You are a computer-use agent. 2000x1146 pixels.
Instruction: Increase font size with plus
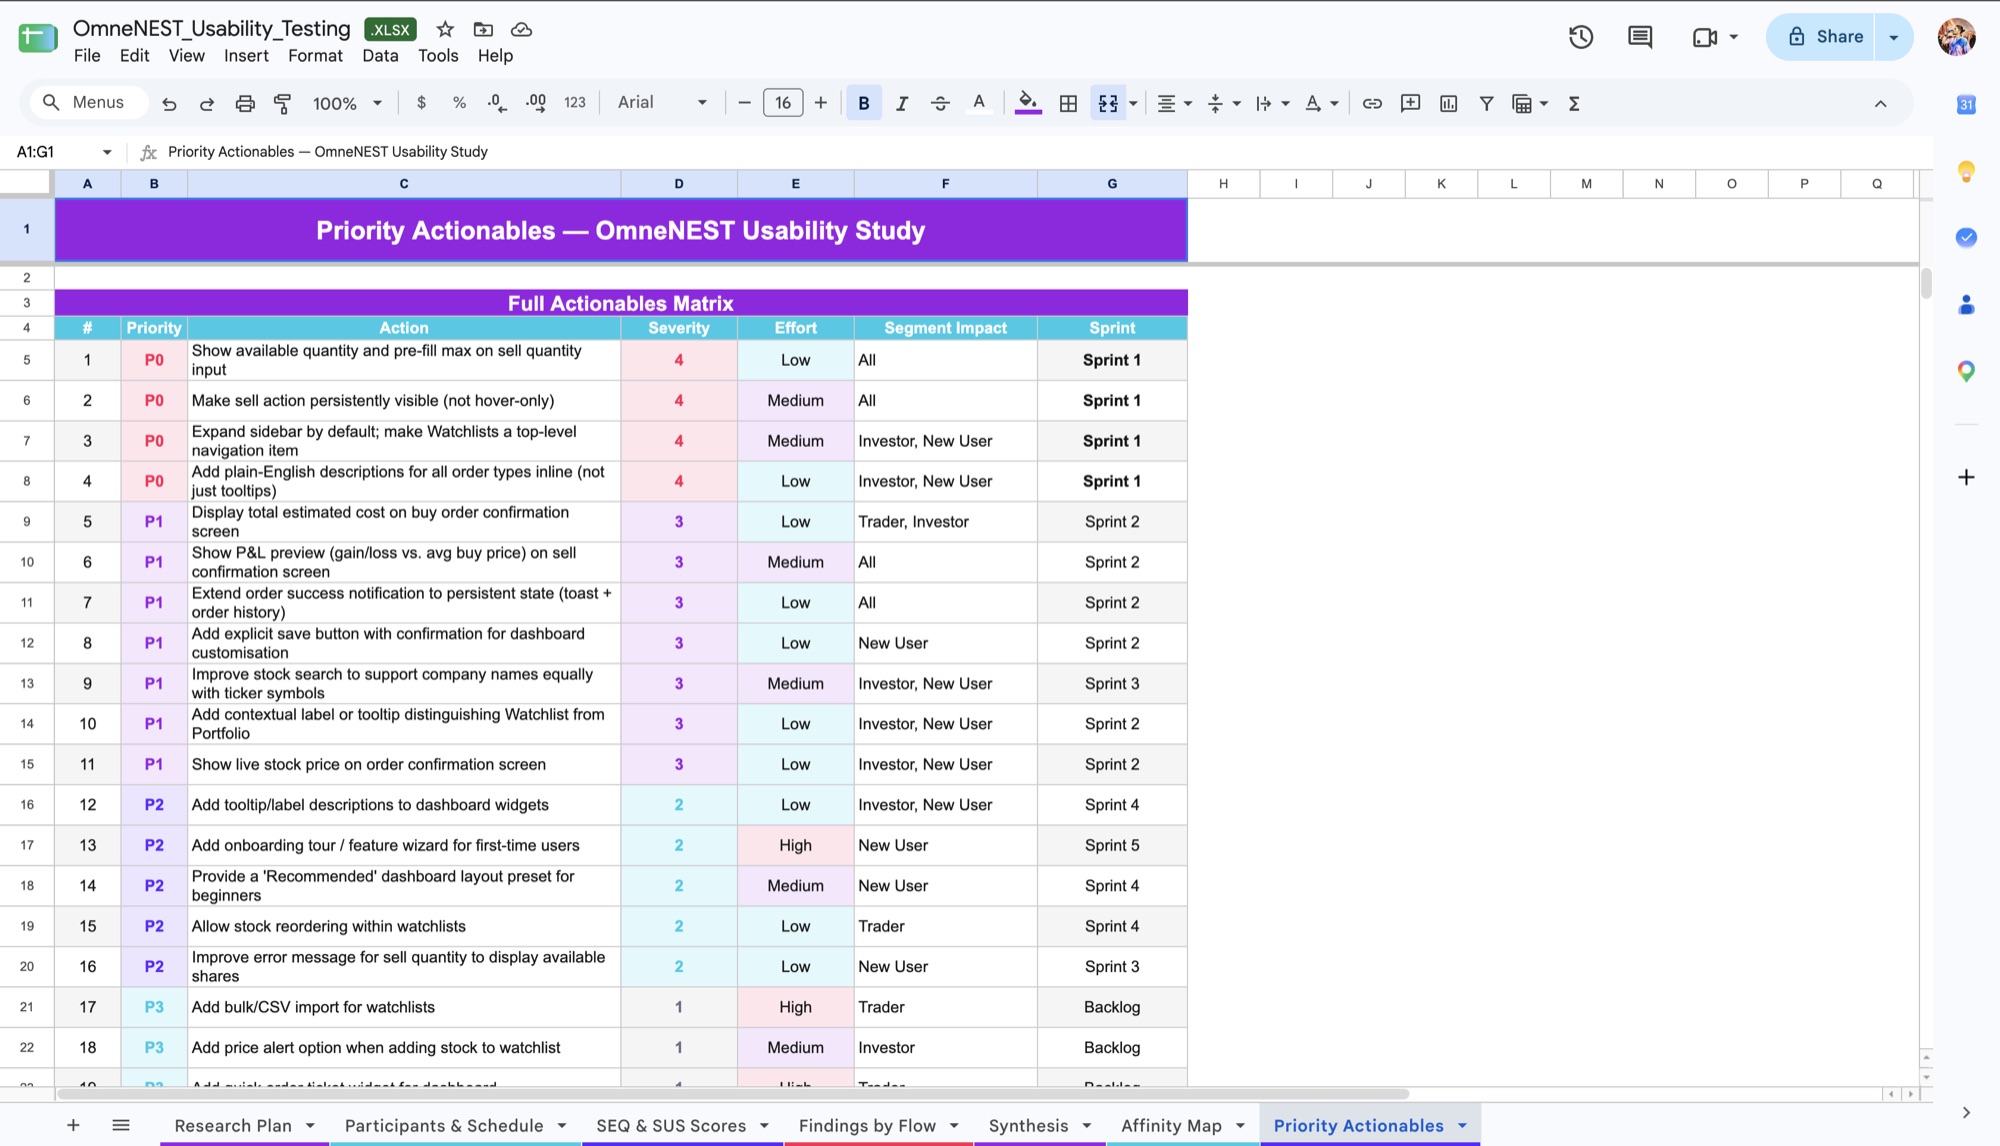(821, 103)
